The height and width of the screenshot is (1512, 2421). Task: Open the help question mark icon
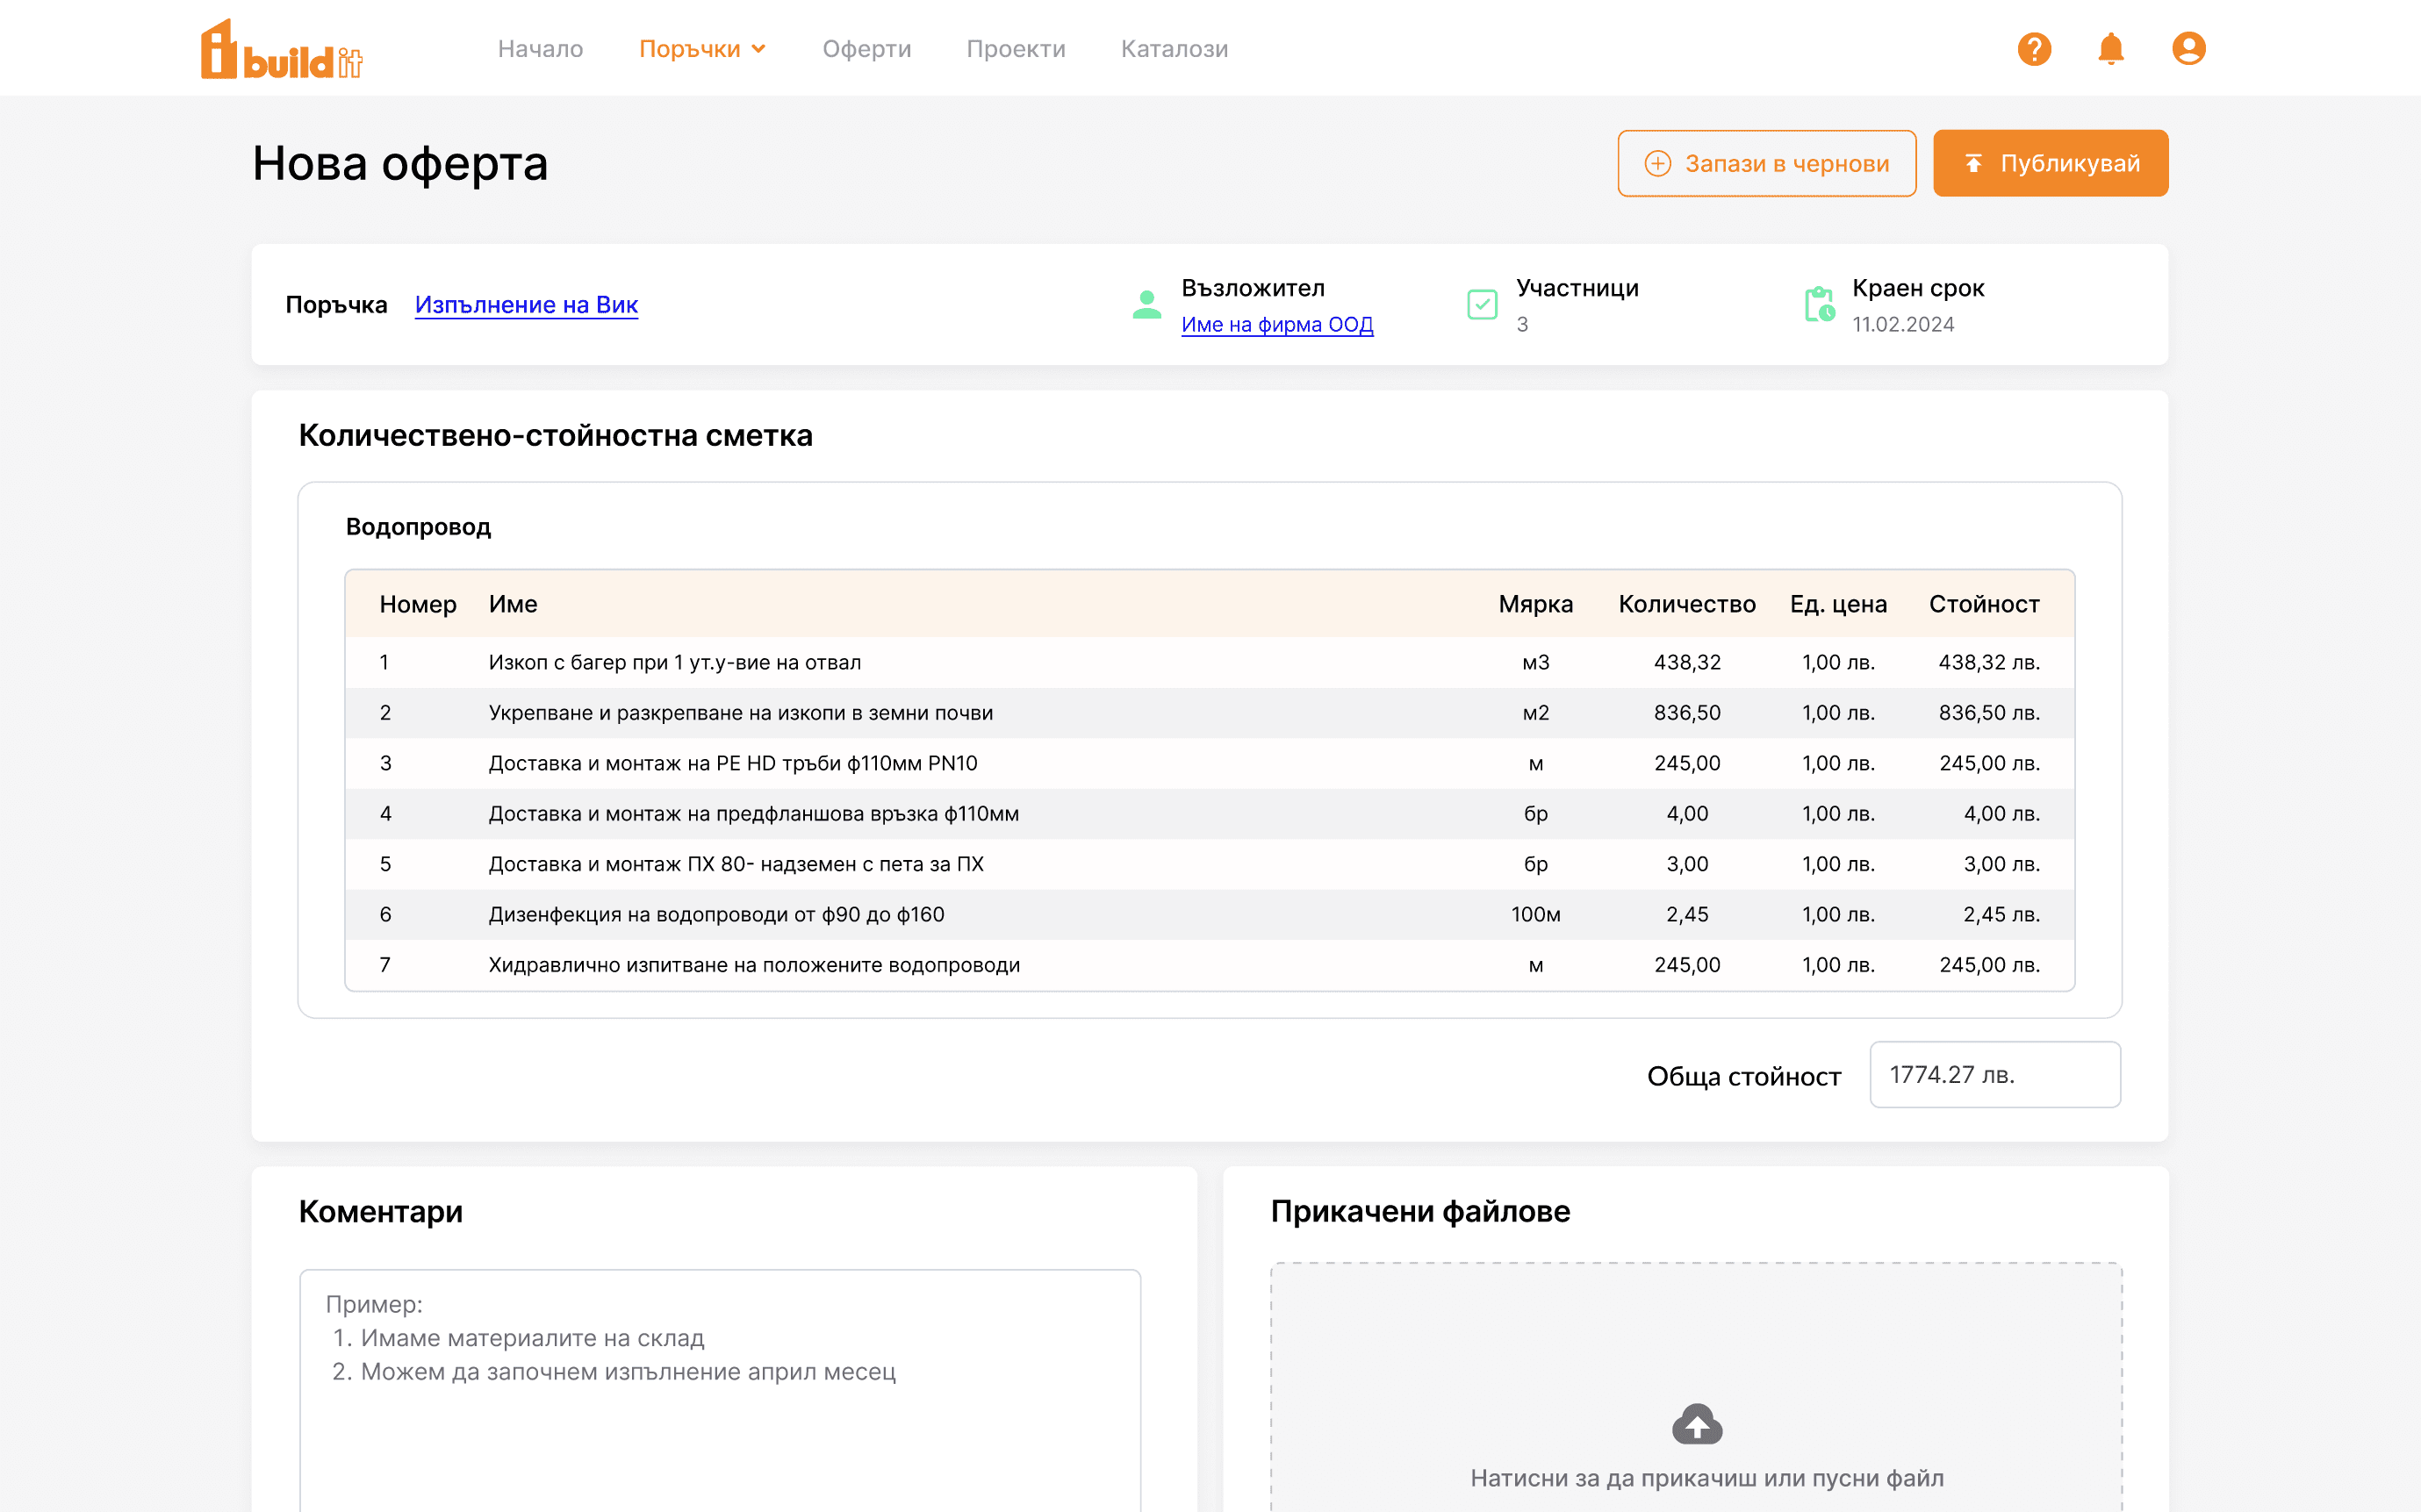pos(2034,49)
